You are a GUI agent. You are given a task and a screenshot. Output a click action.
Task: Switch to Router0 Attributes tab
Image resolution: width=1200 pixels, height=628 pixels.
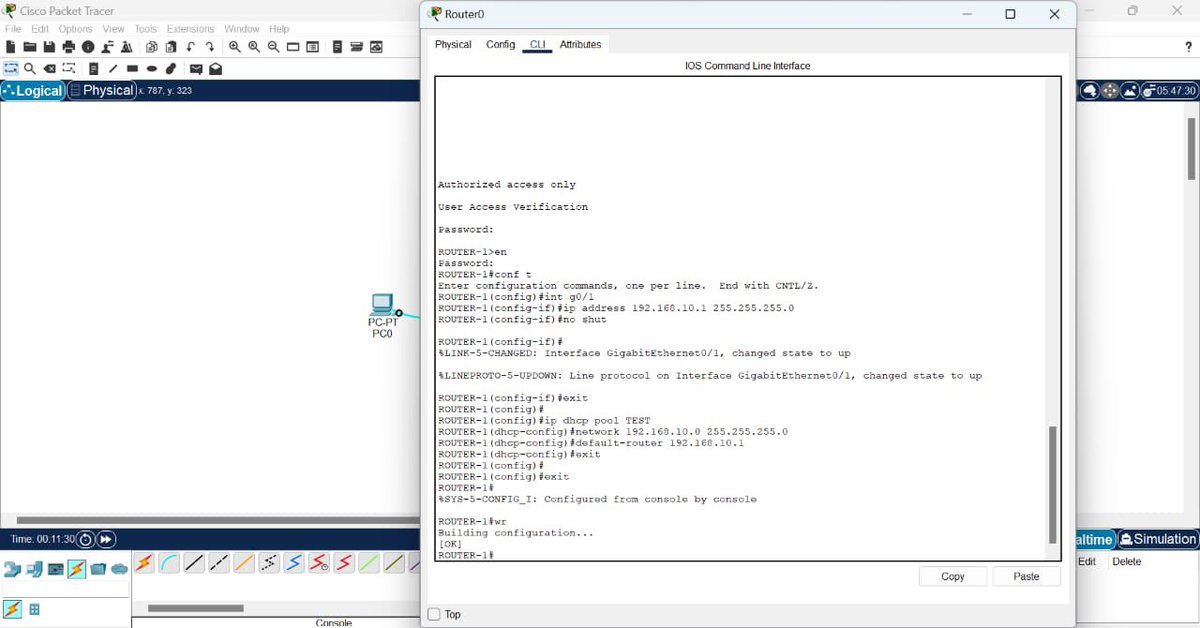click(x=580, y=44)
